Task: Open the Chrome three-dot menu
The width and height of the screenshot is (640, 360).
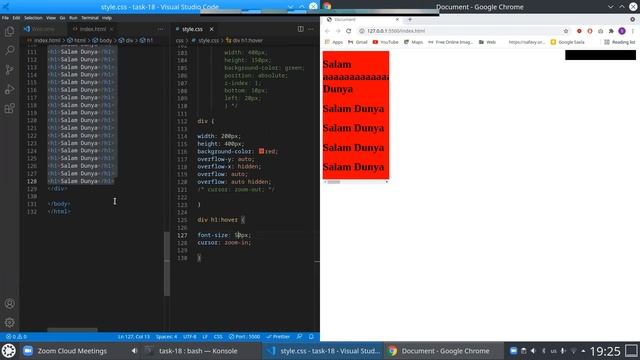Action: coord(633,31)
